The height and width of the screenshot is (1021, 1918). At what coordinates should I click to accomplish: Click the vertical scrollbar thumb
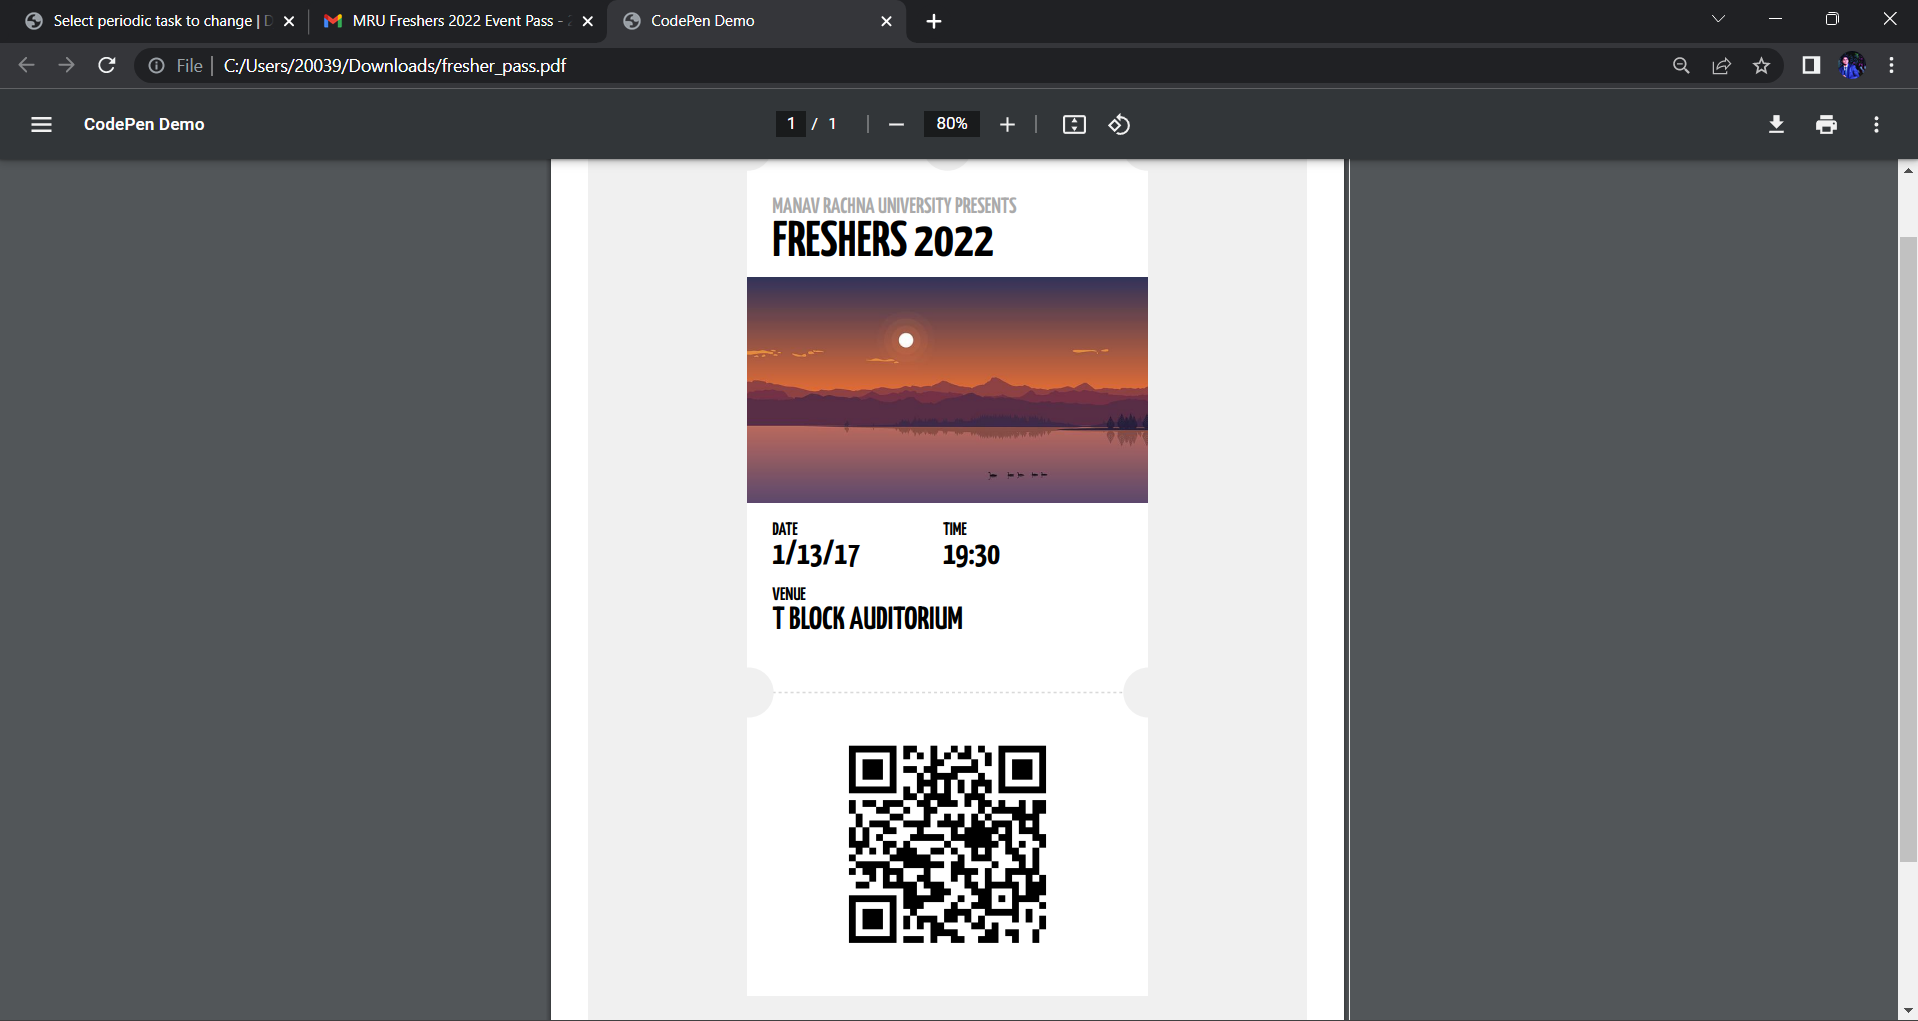pos(1907,548)
